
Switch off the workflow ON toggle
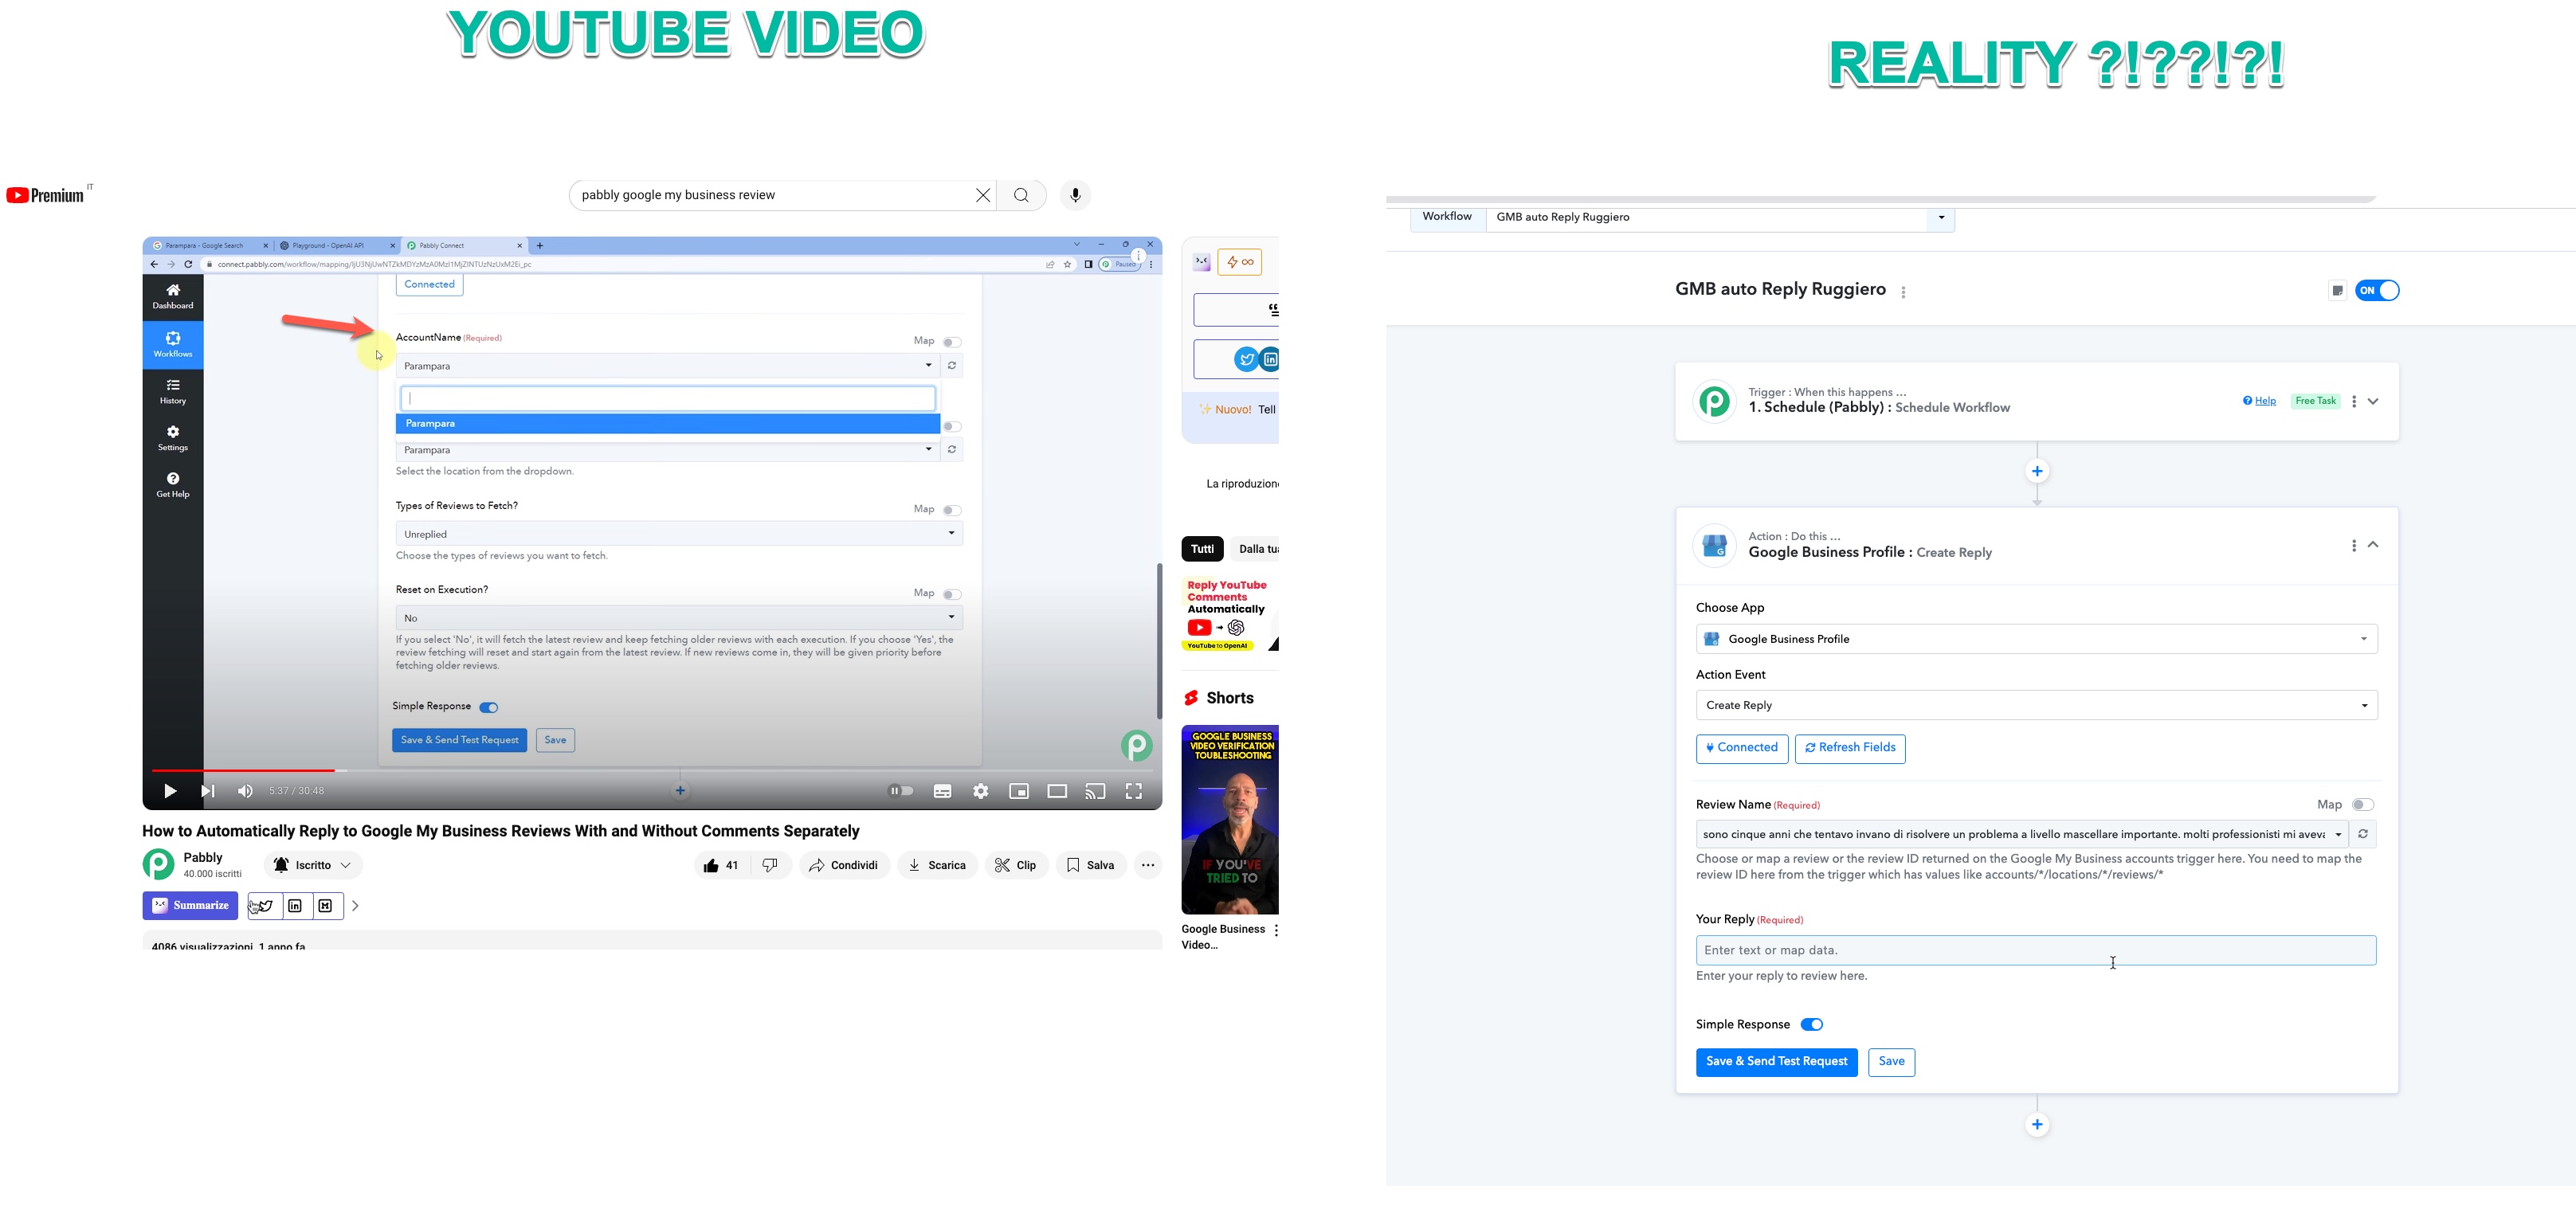2377,291
